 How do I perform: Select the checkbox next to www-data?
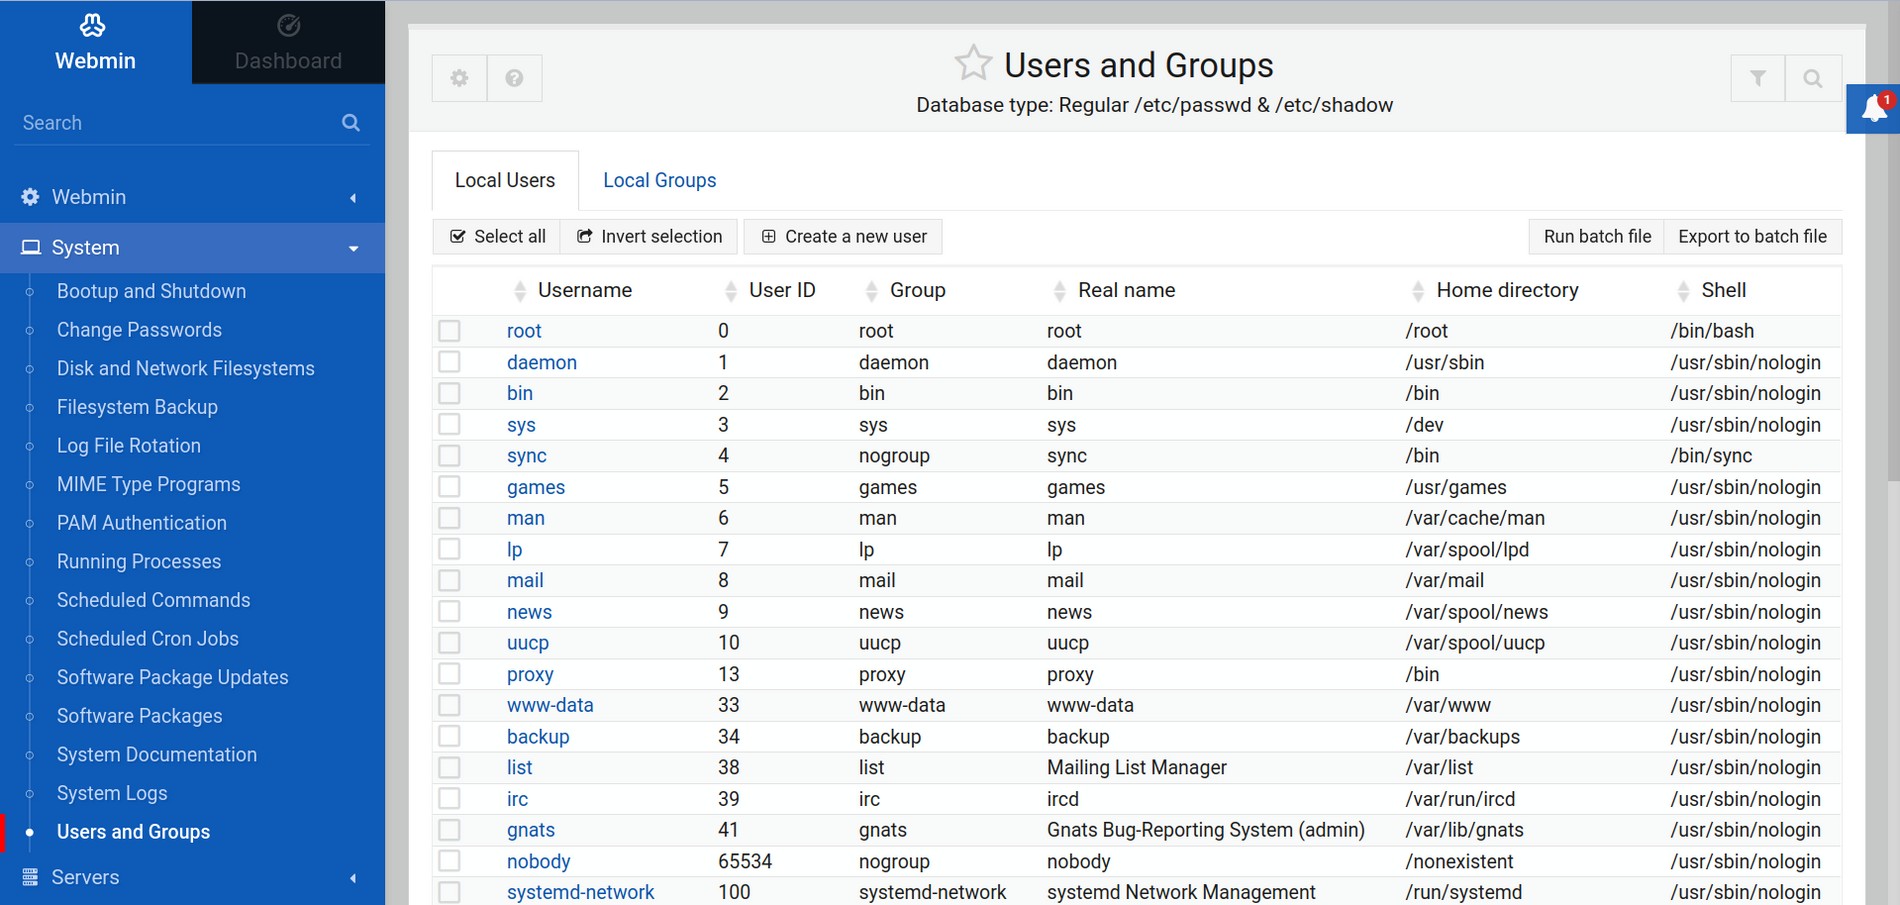[x=450, y=705]
